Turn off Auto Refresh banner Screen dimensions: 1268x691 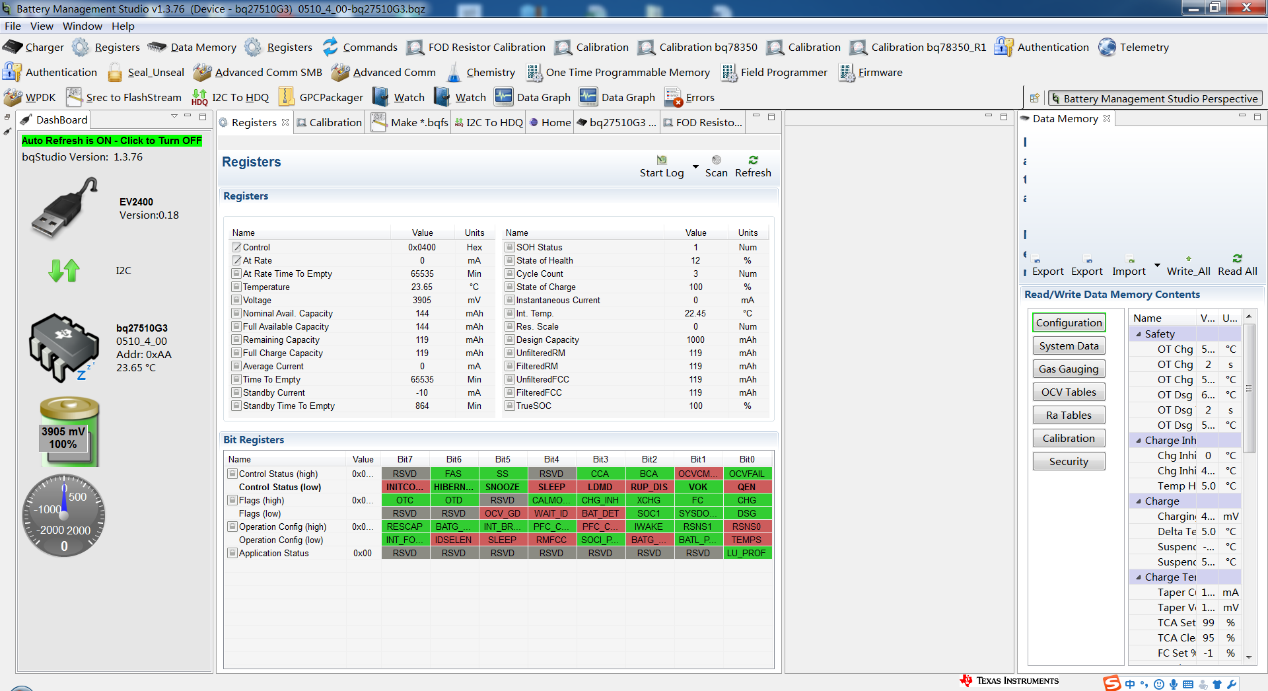[x=111, y=141]
